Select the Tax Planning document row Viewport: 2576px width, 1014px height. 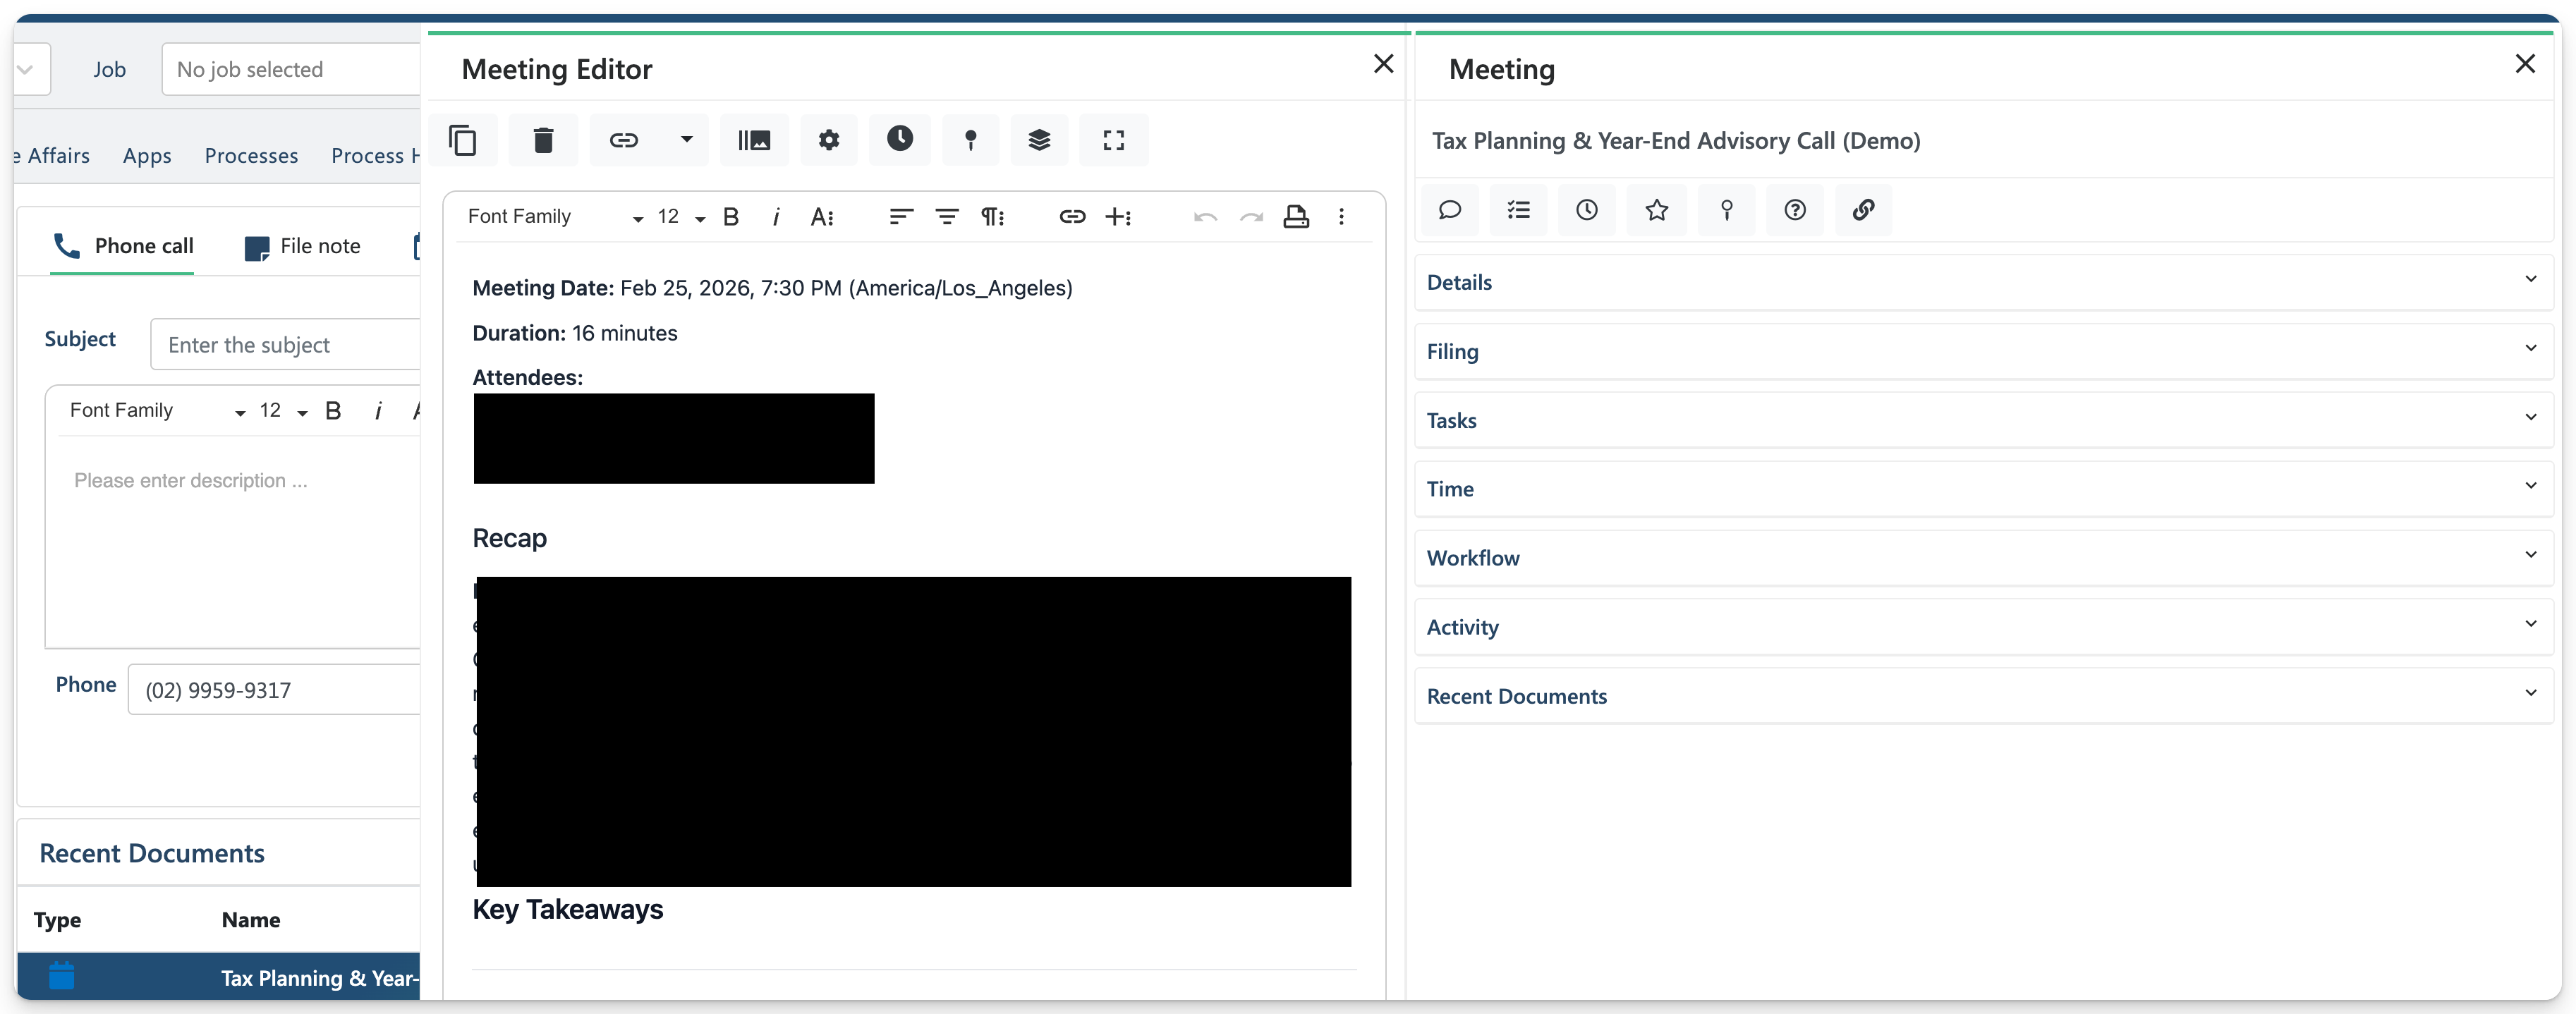(218, 977)
